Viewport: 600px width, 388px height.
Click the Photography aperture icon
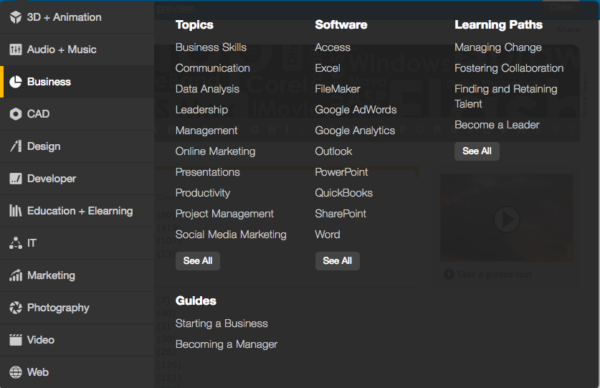point(16,308)
